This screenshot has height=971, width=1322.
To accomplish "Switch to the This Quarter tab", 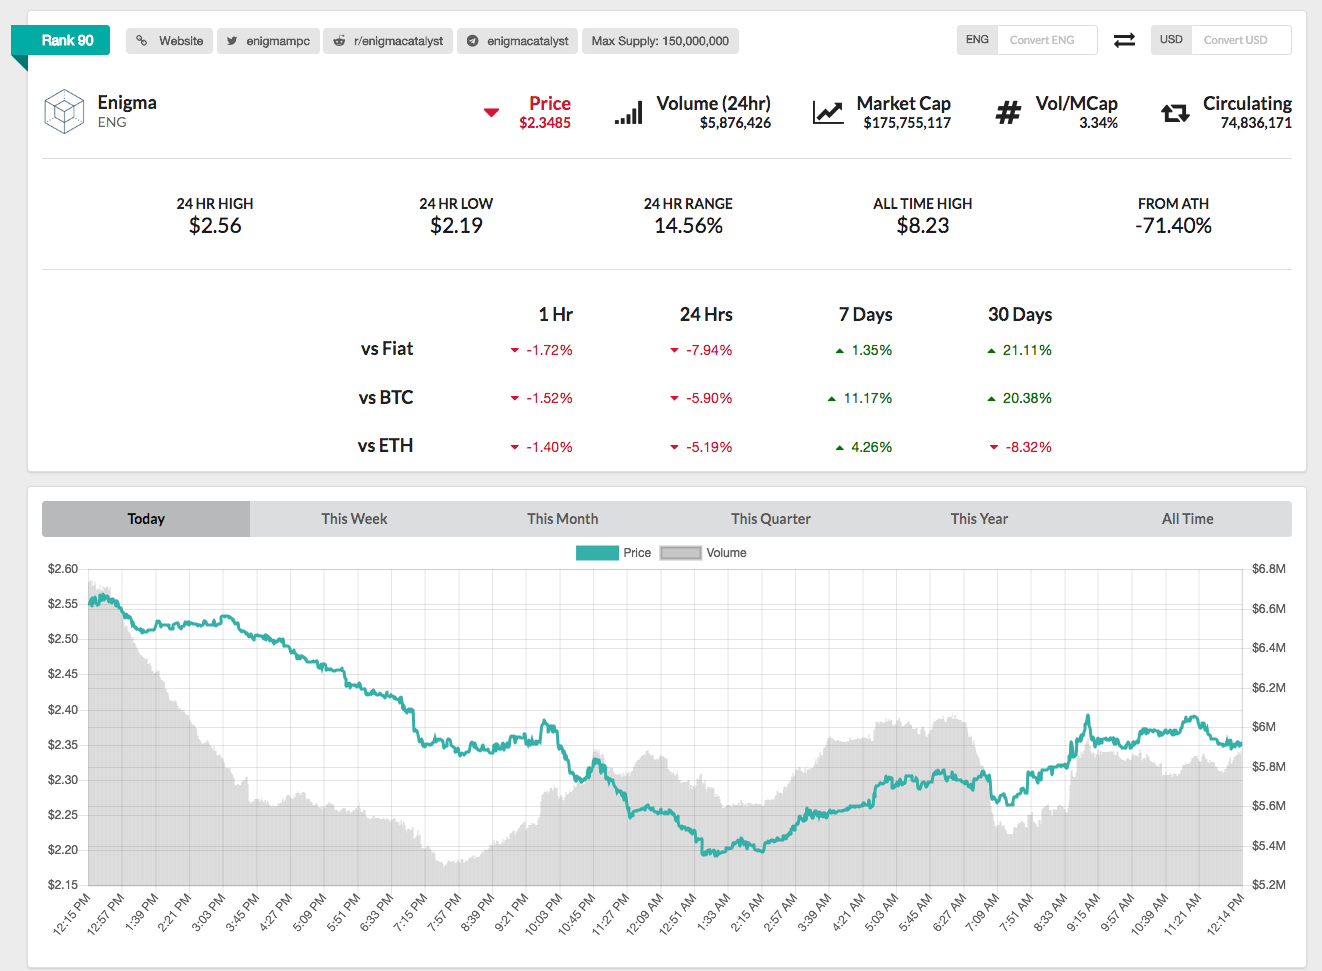I will [x=771, y=519].
